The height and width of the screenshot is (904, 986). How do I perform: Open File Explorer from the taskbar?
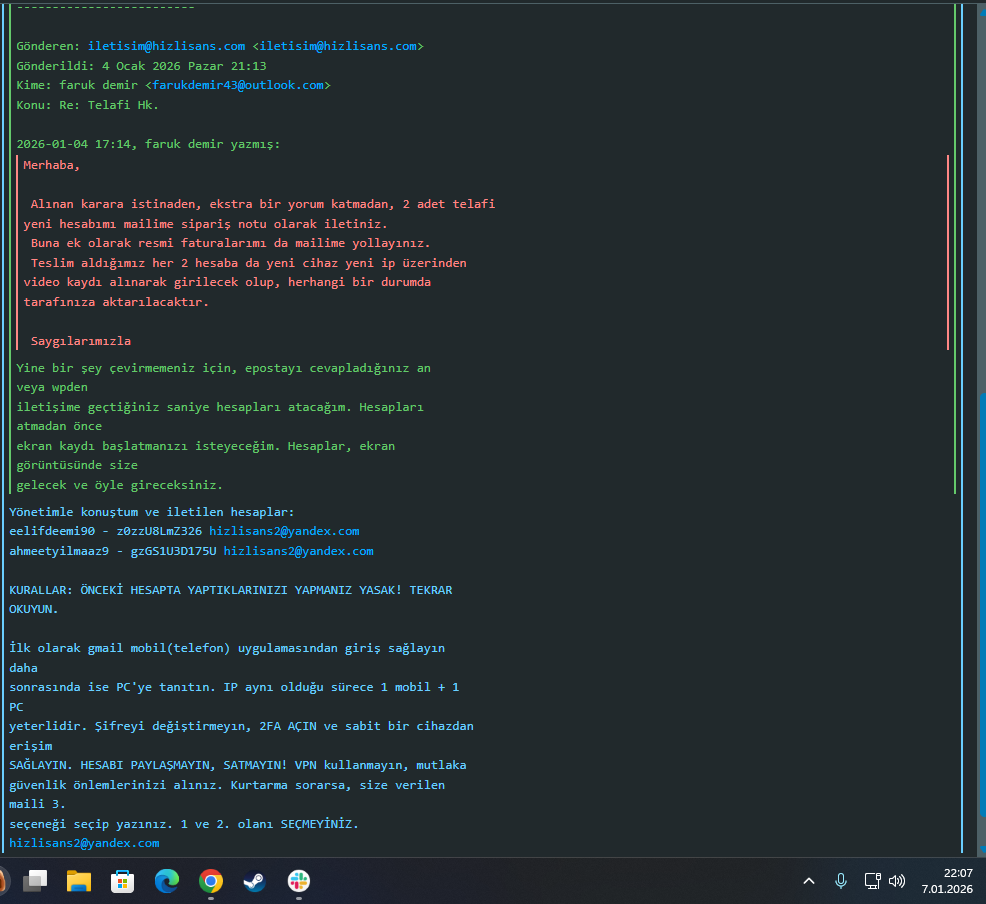(x=79, y=881)
